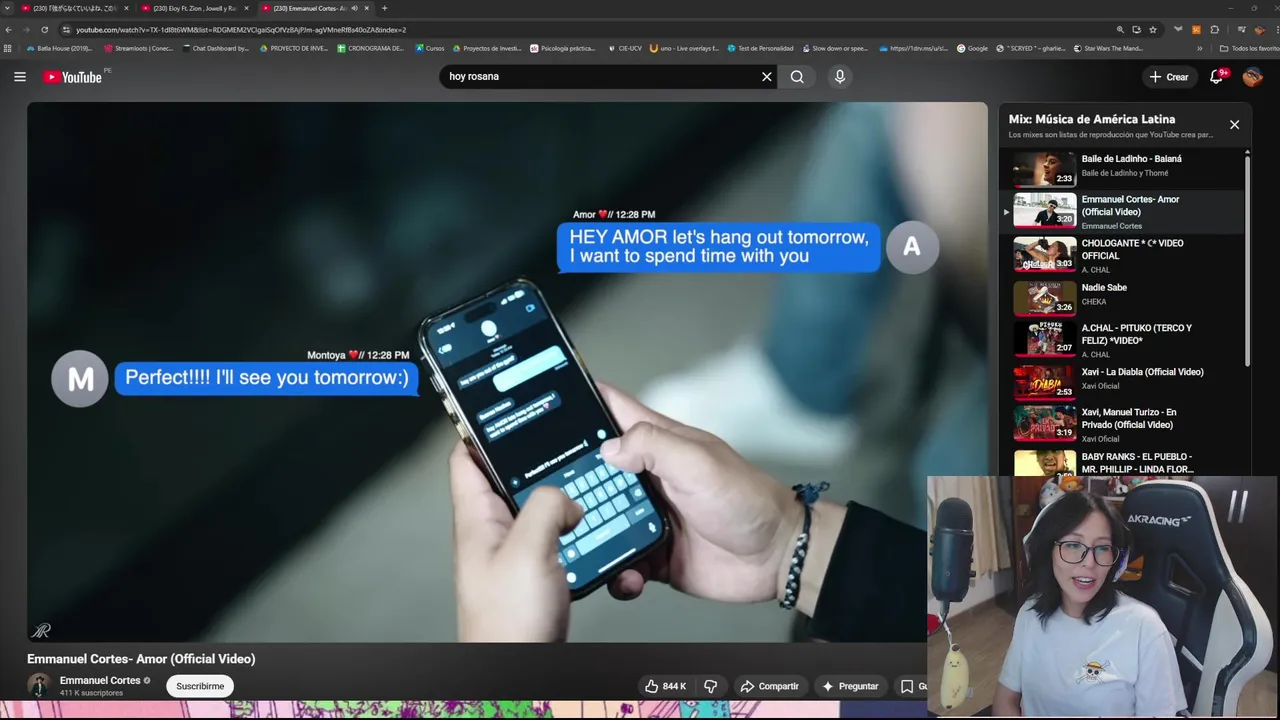The height and width of the screenshot is (720, 1280).
Task: Run search with magnifier button
Action: point(797,77)
